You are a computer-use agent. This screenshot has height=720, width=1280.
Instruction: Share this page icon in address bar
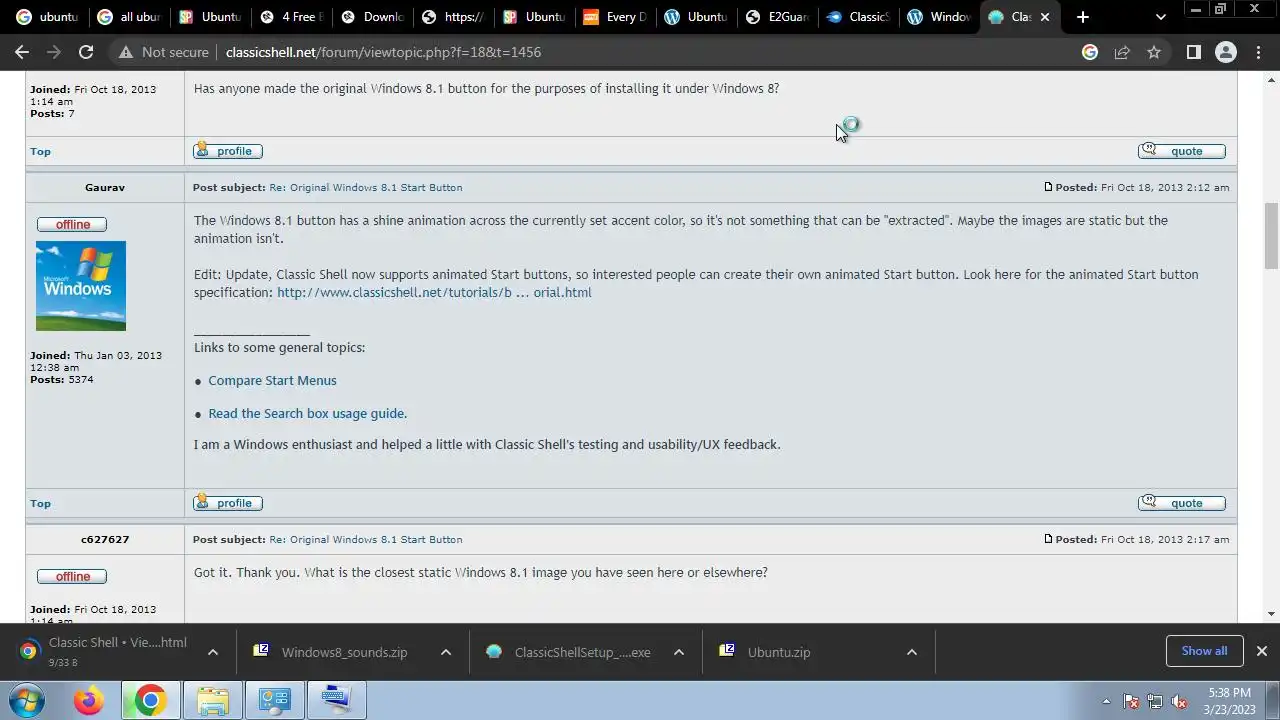click(1122, 52)
